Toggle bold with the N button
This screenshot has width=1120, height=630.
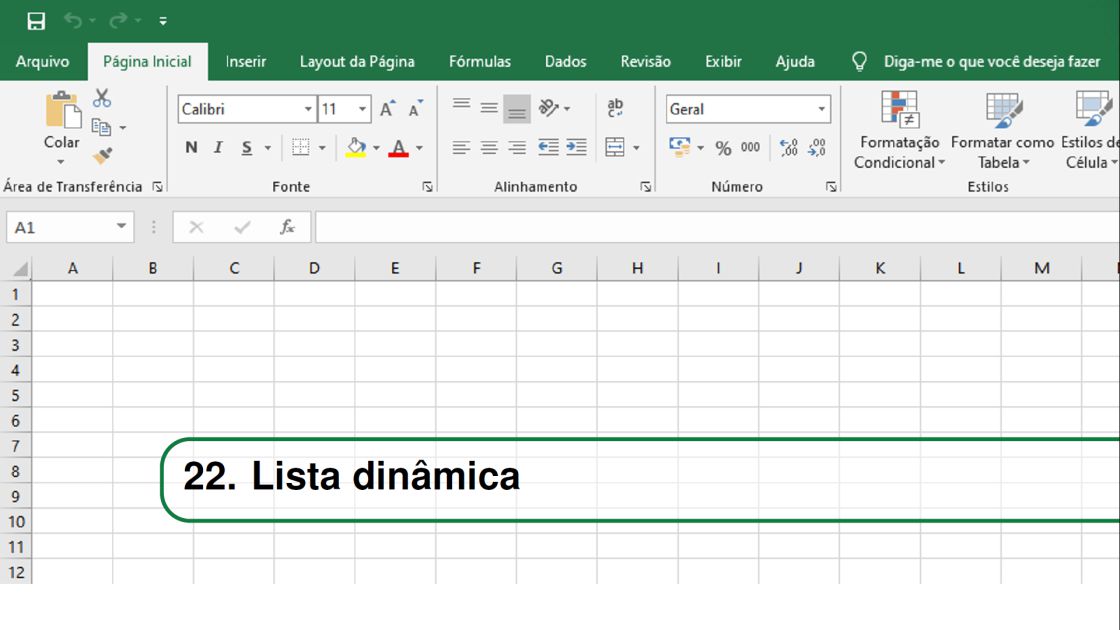point(191,147)
